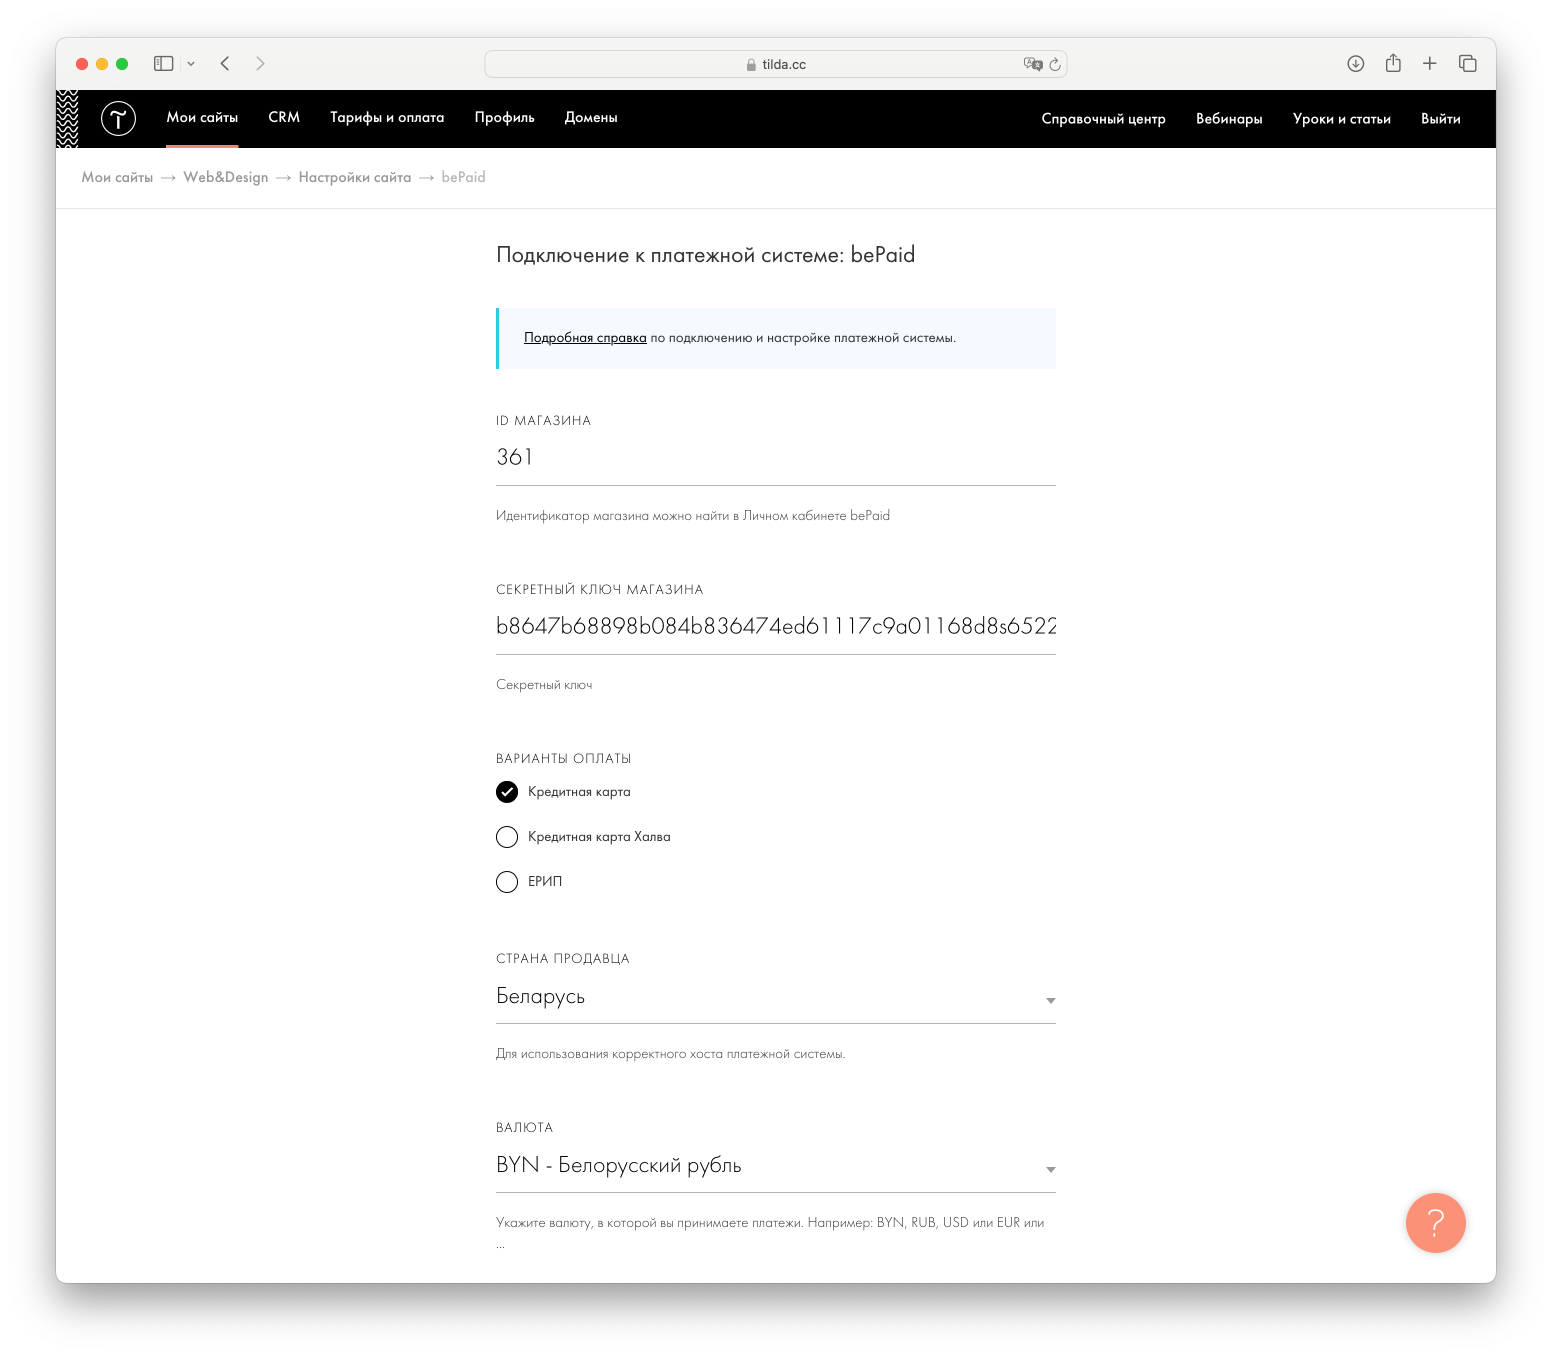Open the Страна продавца dropdown Беларусь
The image size is (1552, 1357).
[x=775, y=997]
